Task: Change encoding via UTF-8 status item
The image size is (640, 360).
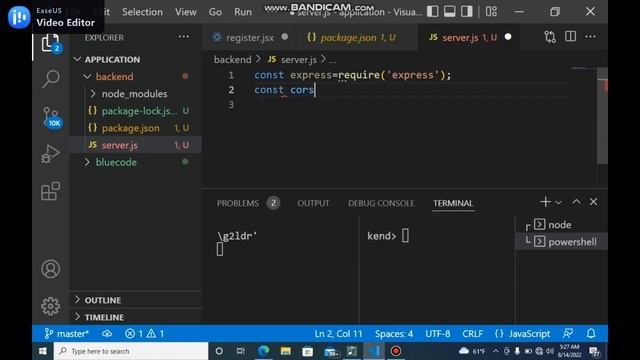Action: pyautogui.click(x=438, y=333)
